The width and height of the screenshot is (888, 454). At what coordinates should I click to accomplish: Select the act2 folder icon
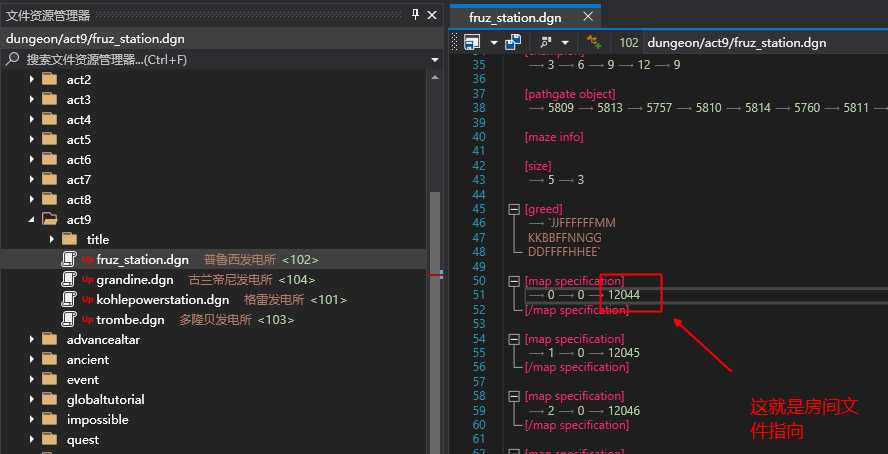[x=50, y=79]
